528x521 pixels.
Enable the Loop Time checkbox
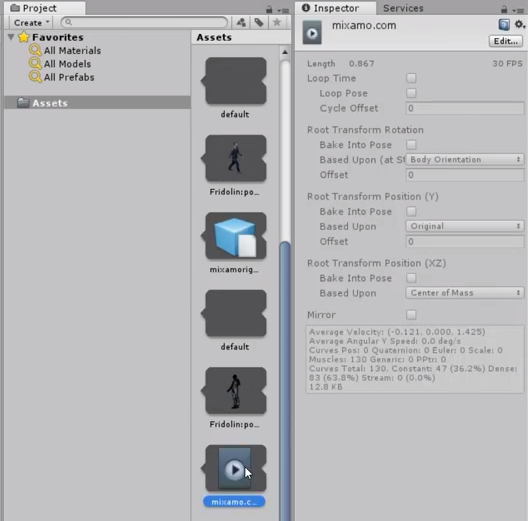411,78
